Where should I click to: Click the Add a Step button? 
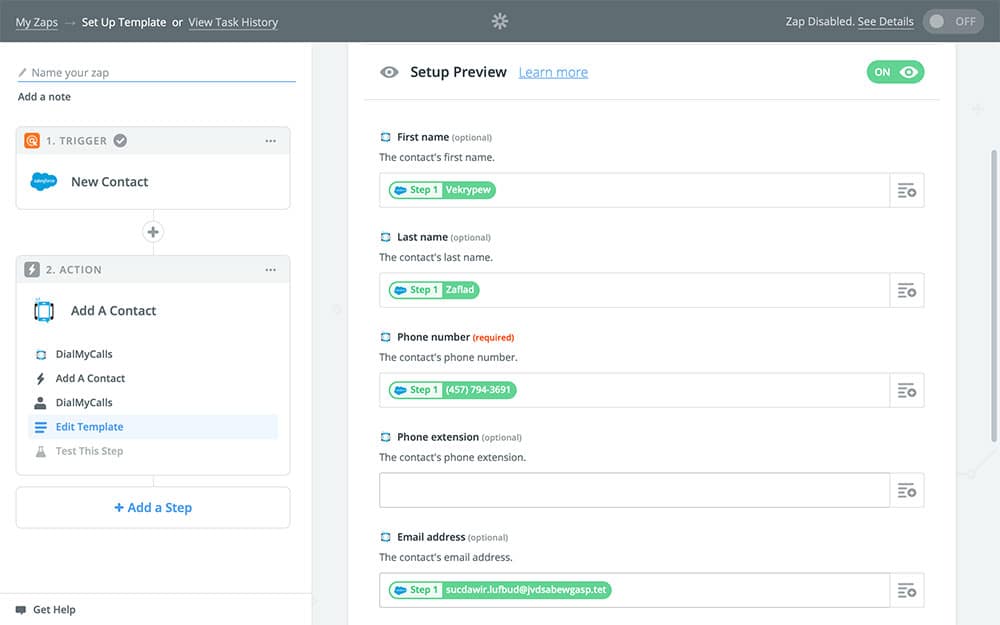click(153, 508)
